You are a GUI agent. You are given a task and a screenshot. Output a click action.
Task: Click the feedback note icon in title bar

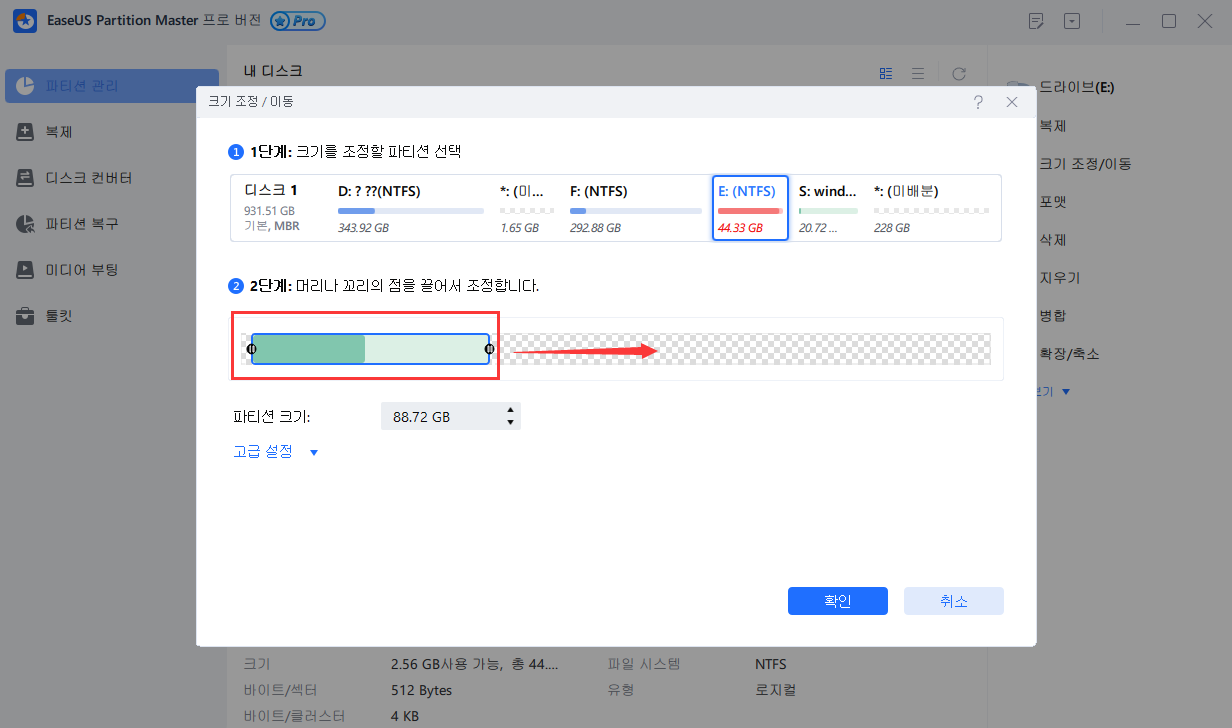[1036, 20]
